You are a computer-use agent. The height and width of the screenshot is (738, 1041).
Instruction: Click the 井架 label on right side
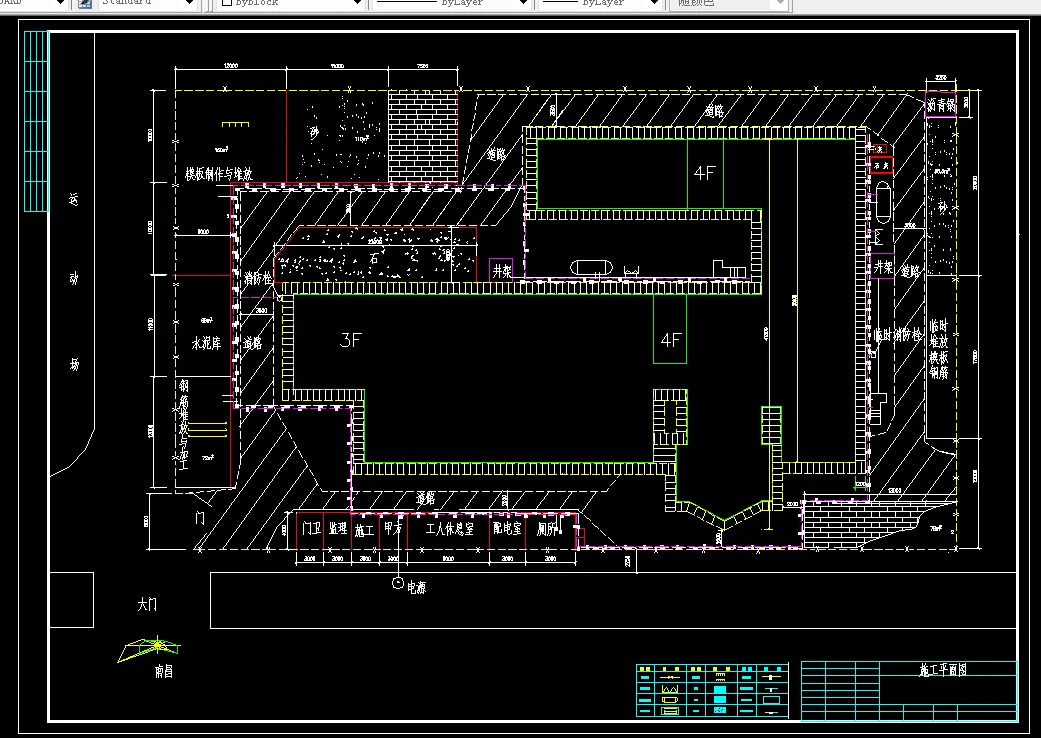point(884,267)
